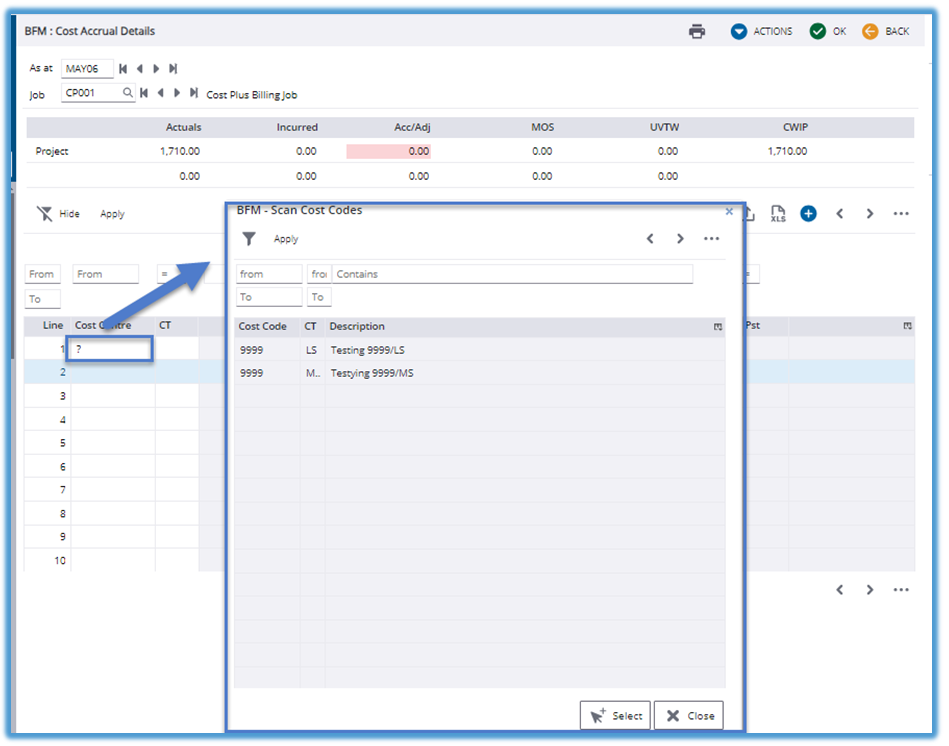
Task: Jump to first 'As at' period
Action: [x=123, y=69]
